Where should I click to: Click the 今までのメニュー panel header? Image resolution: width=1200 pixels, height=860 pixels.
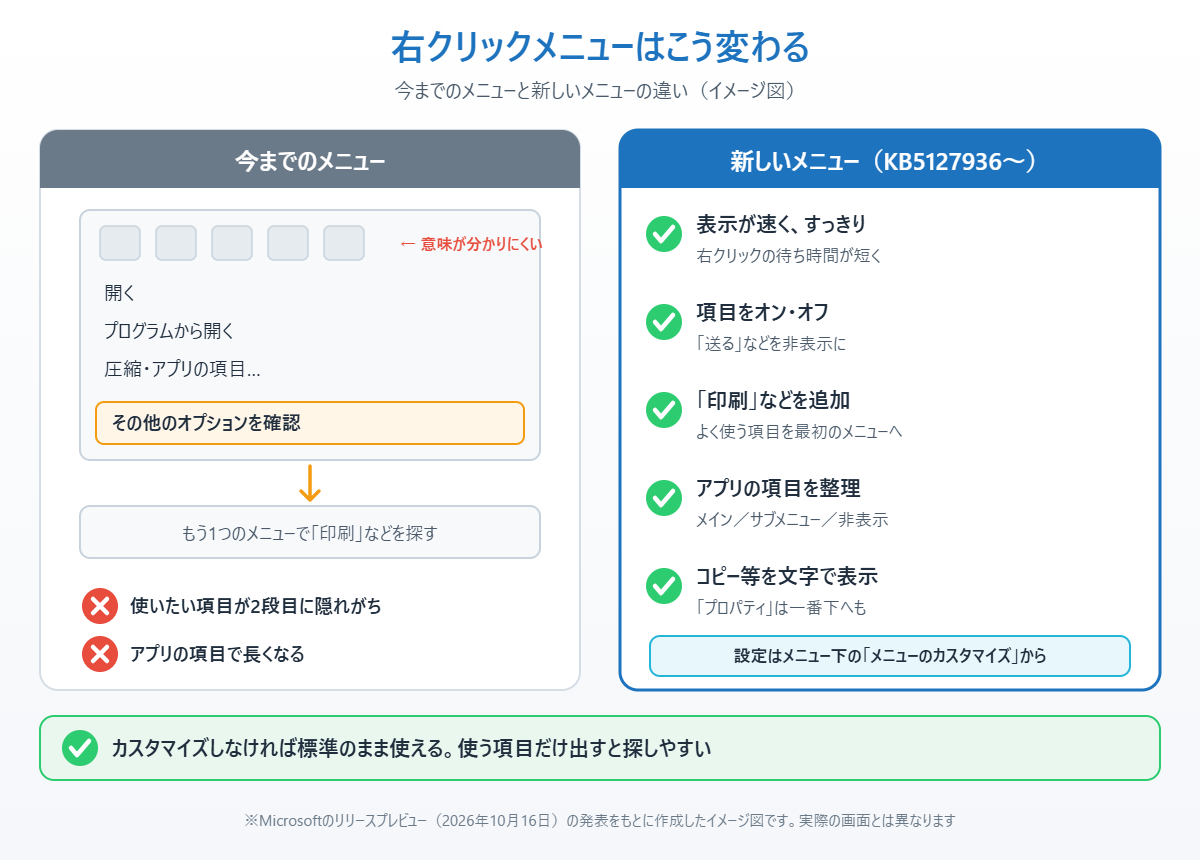coord(310,159)
